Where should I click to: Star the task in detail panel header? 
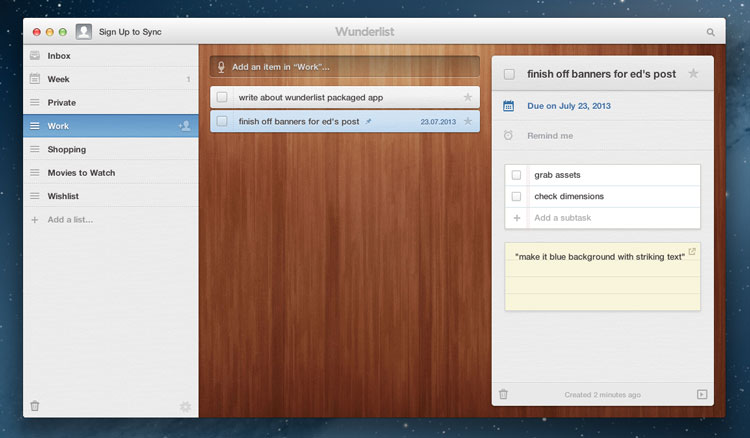click(x=693, y=74)
